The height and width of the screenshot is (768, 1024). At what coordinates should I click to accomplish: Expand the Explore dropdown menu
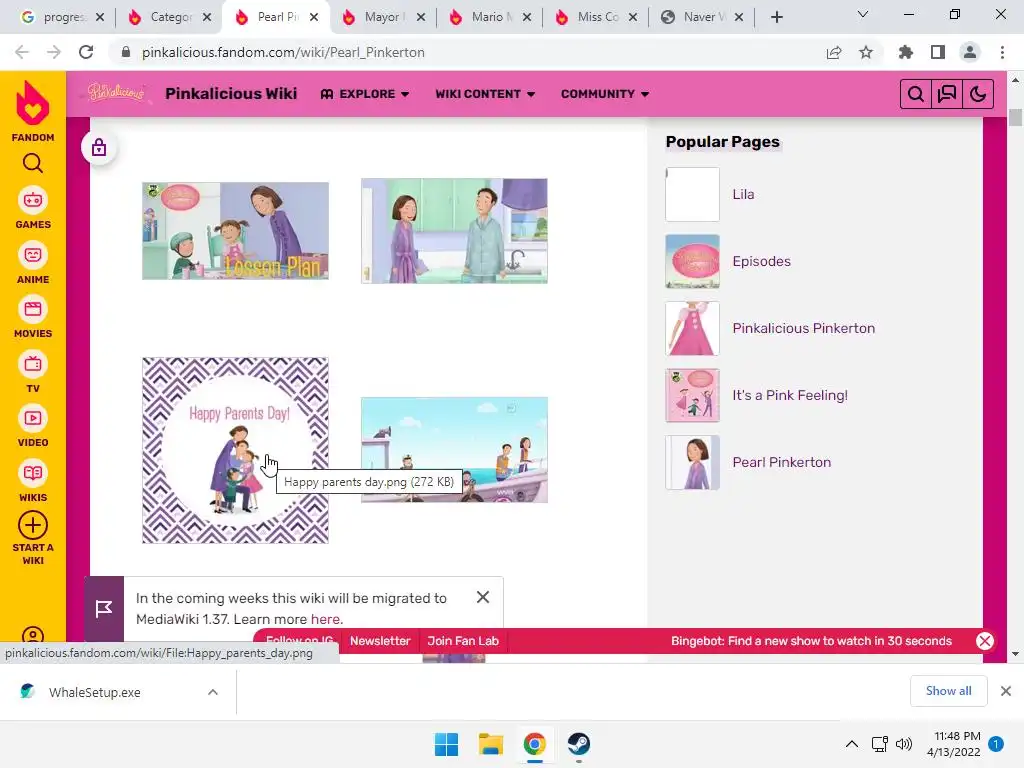click(365, 94)
